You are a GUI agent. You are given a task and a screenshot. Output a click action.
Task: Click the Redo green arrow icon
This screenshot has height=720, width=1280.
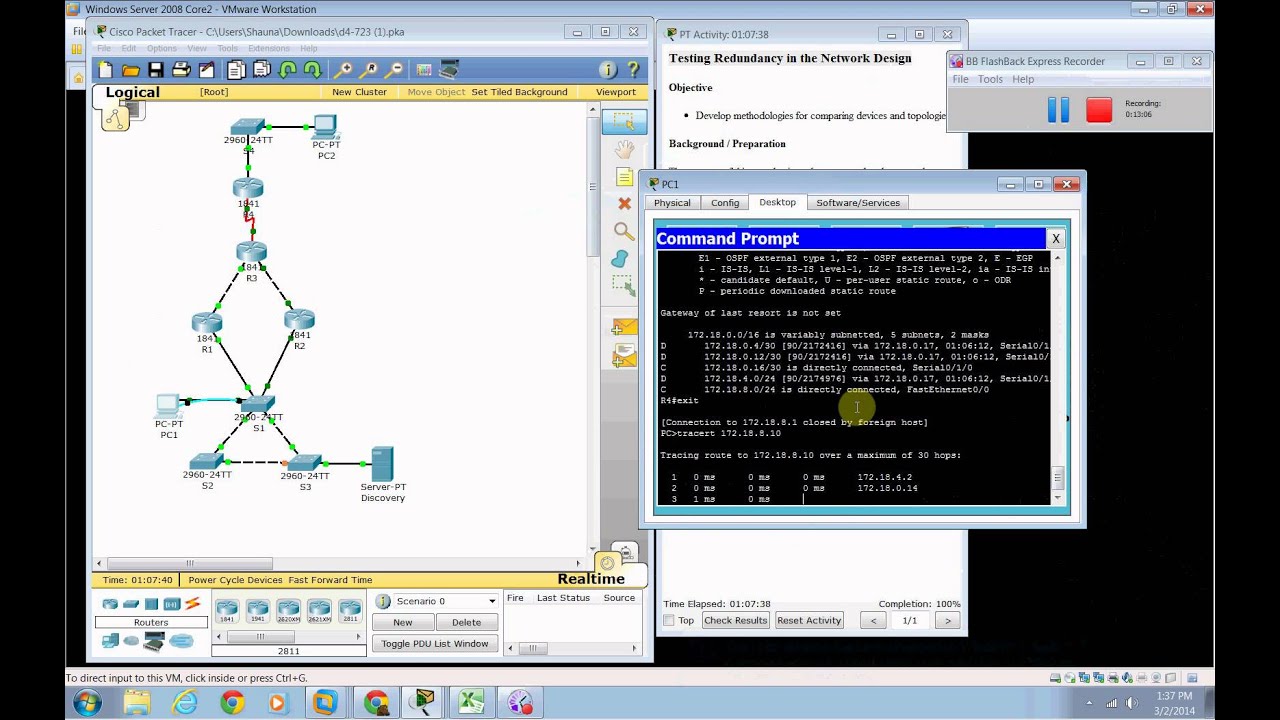coord(312,70)
